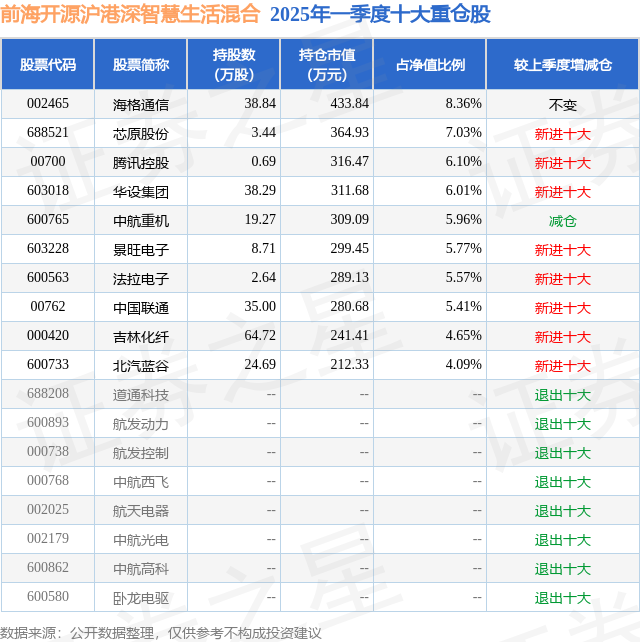Select stock name 海格通信

pos(141,105)
